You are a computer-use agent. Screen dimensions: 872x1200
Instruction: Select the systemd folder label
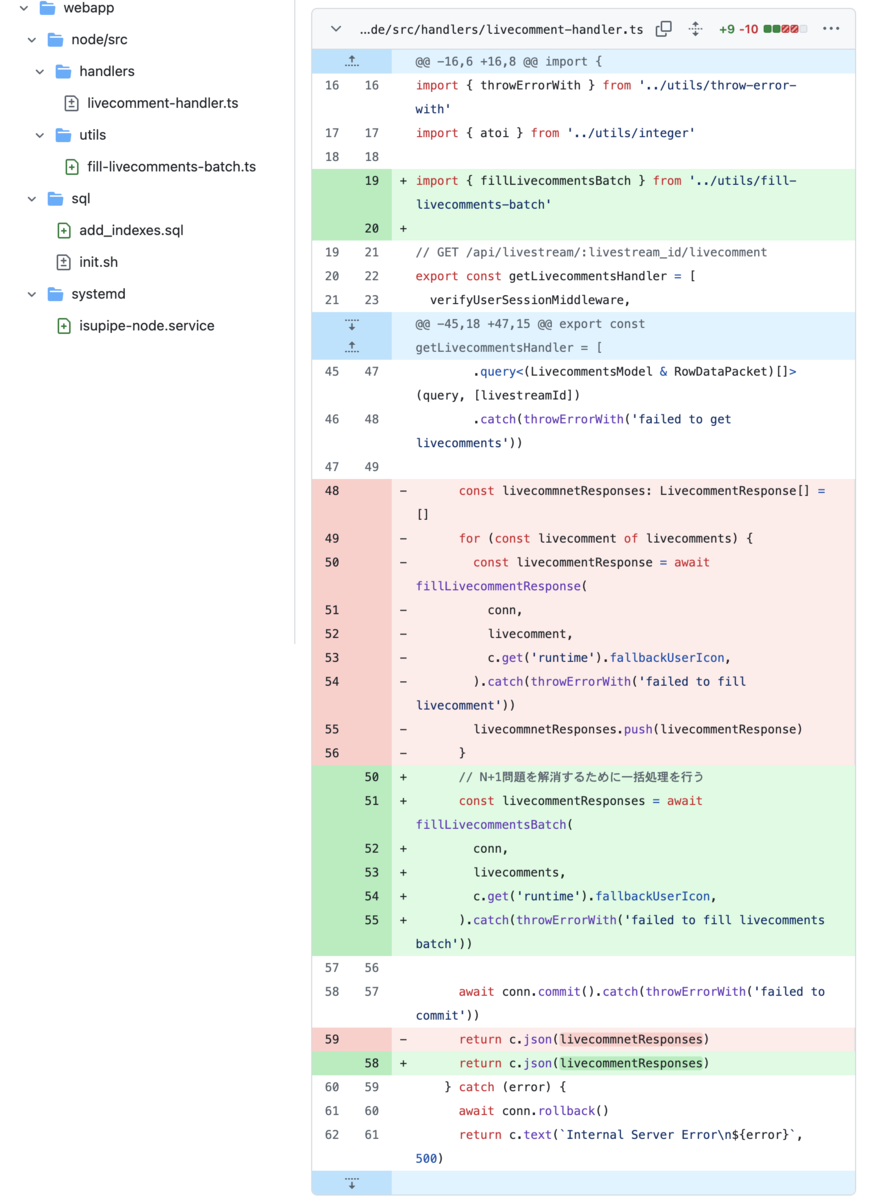[x=98, y=294]
